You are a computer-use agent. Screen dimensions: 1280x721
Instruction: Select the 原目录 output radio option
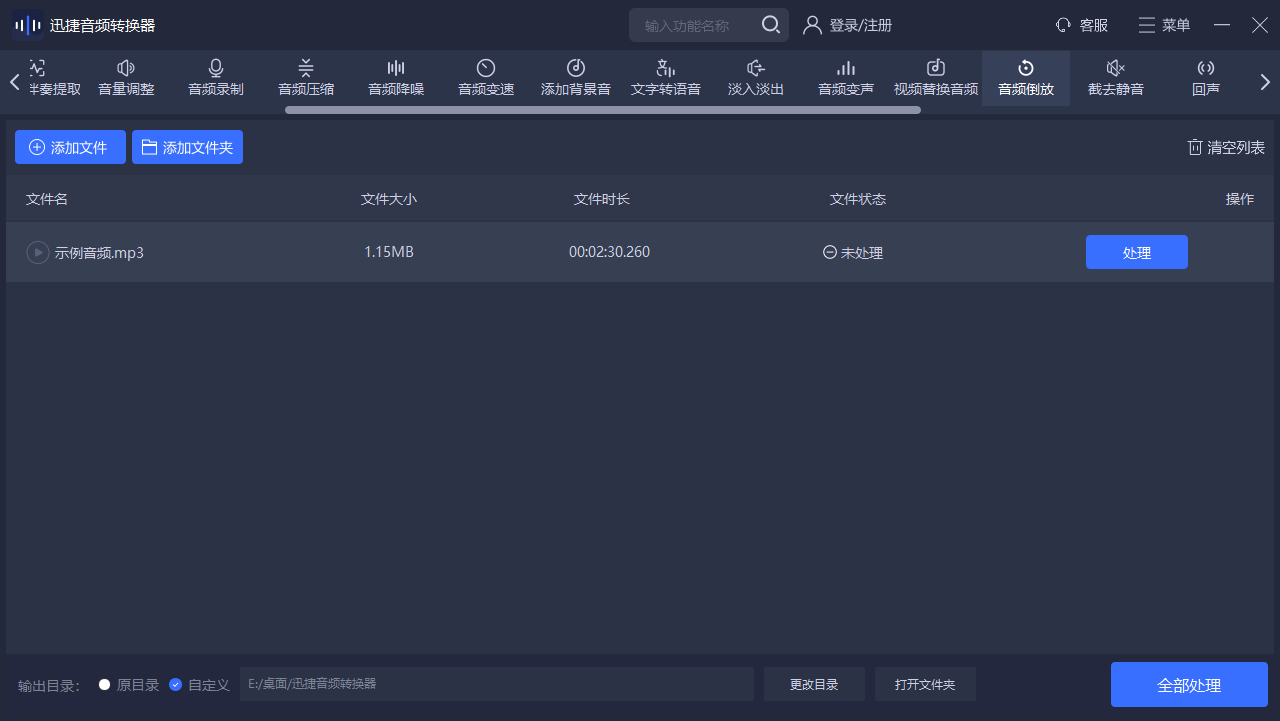pyautogui.click(x=105, y=685)
